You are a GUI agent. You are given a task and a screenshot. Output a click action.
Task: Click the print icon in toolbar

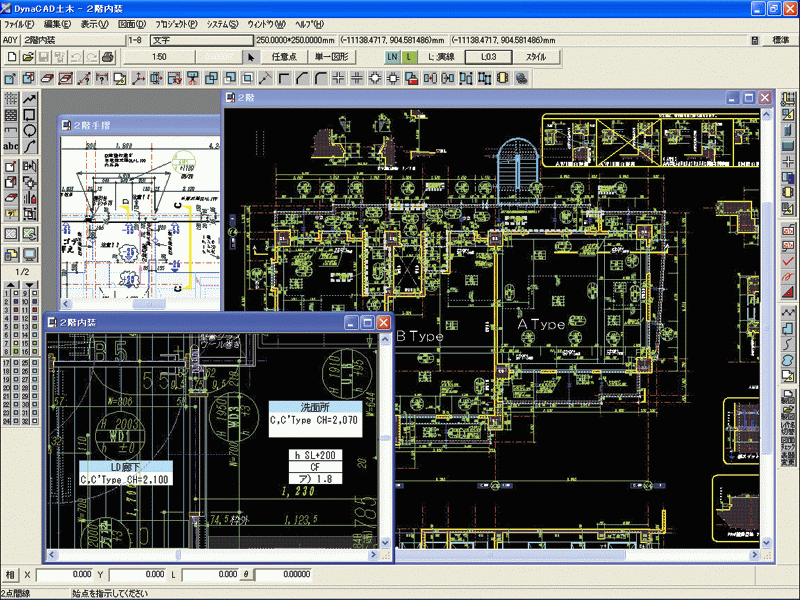107,58
